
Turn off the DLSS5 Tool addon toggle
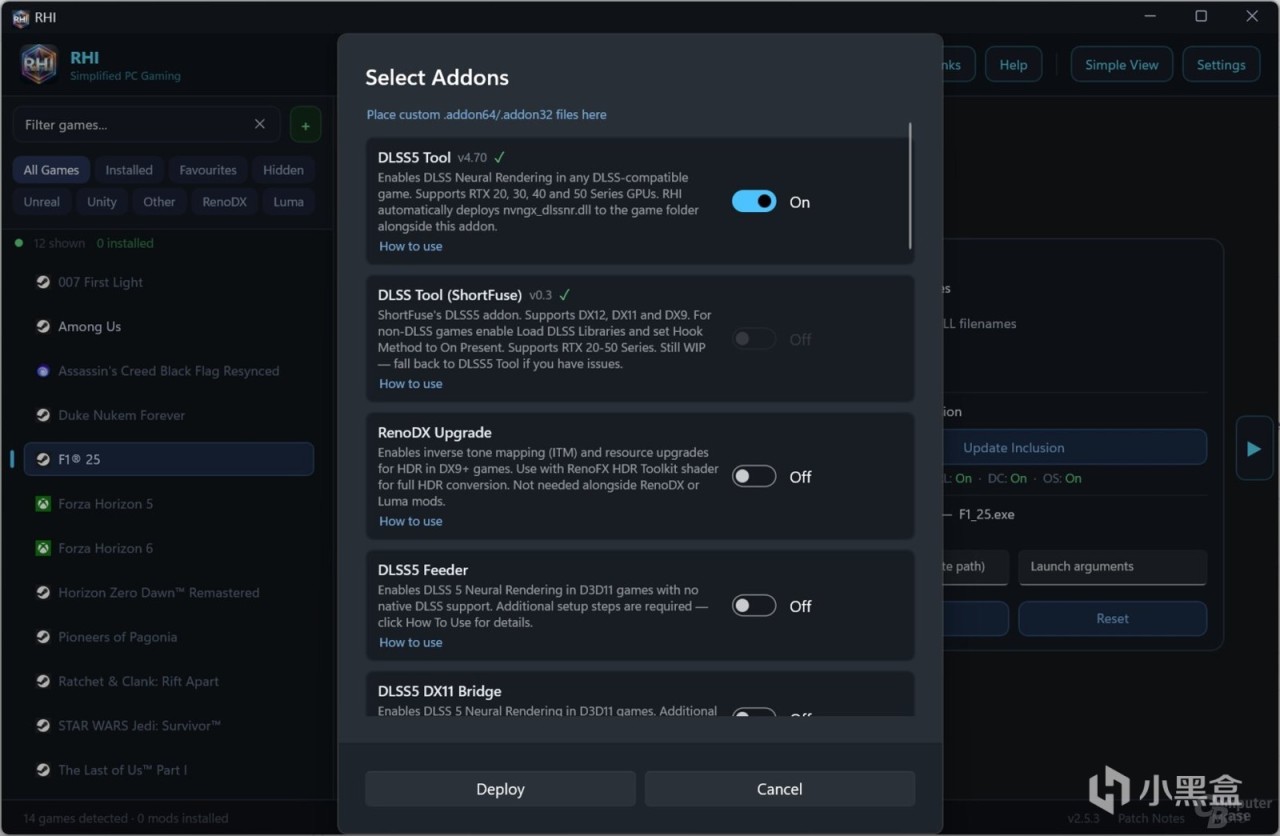754,202
